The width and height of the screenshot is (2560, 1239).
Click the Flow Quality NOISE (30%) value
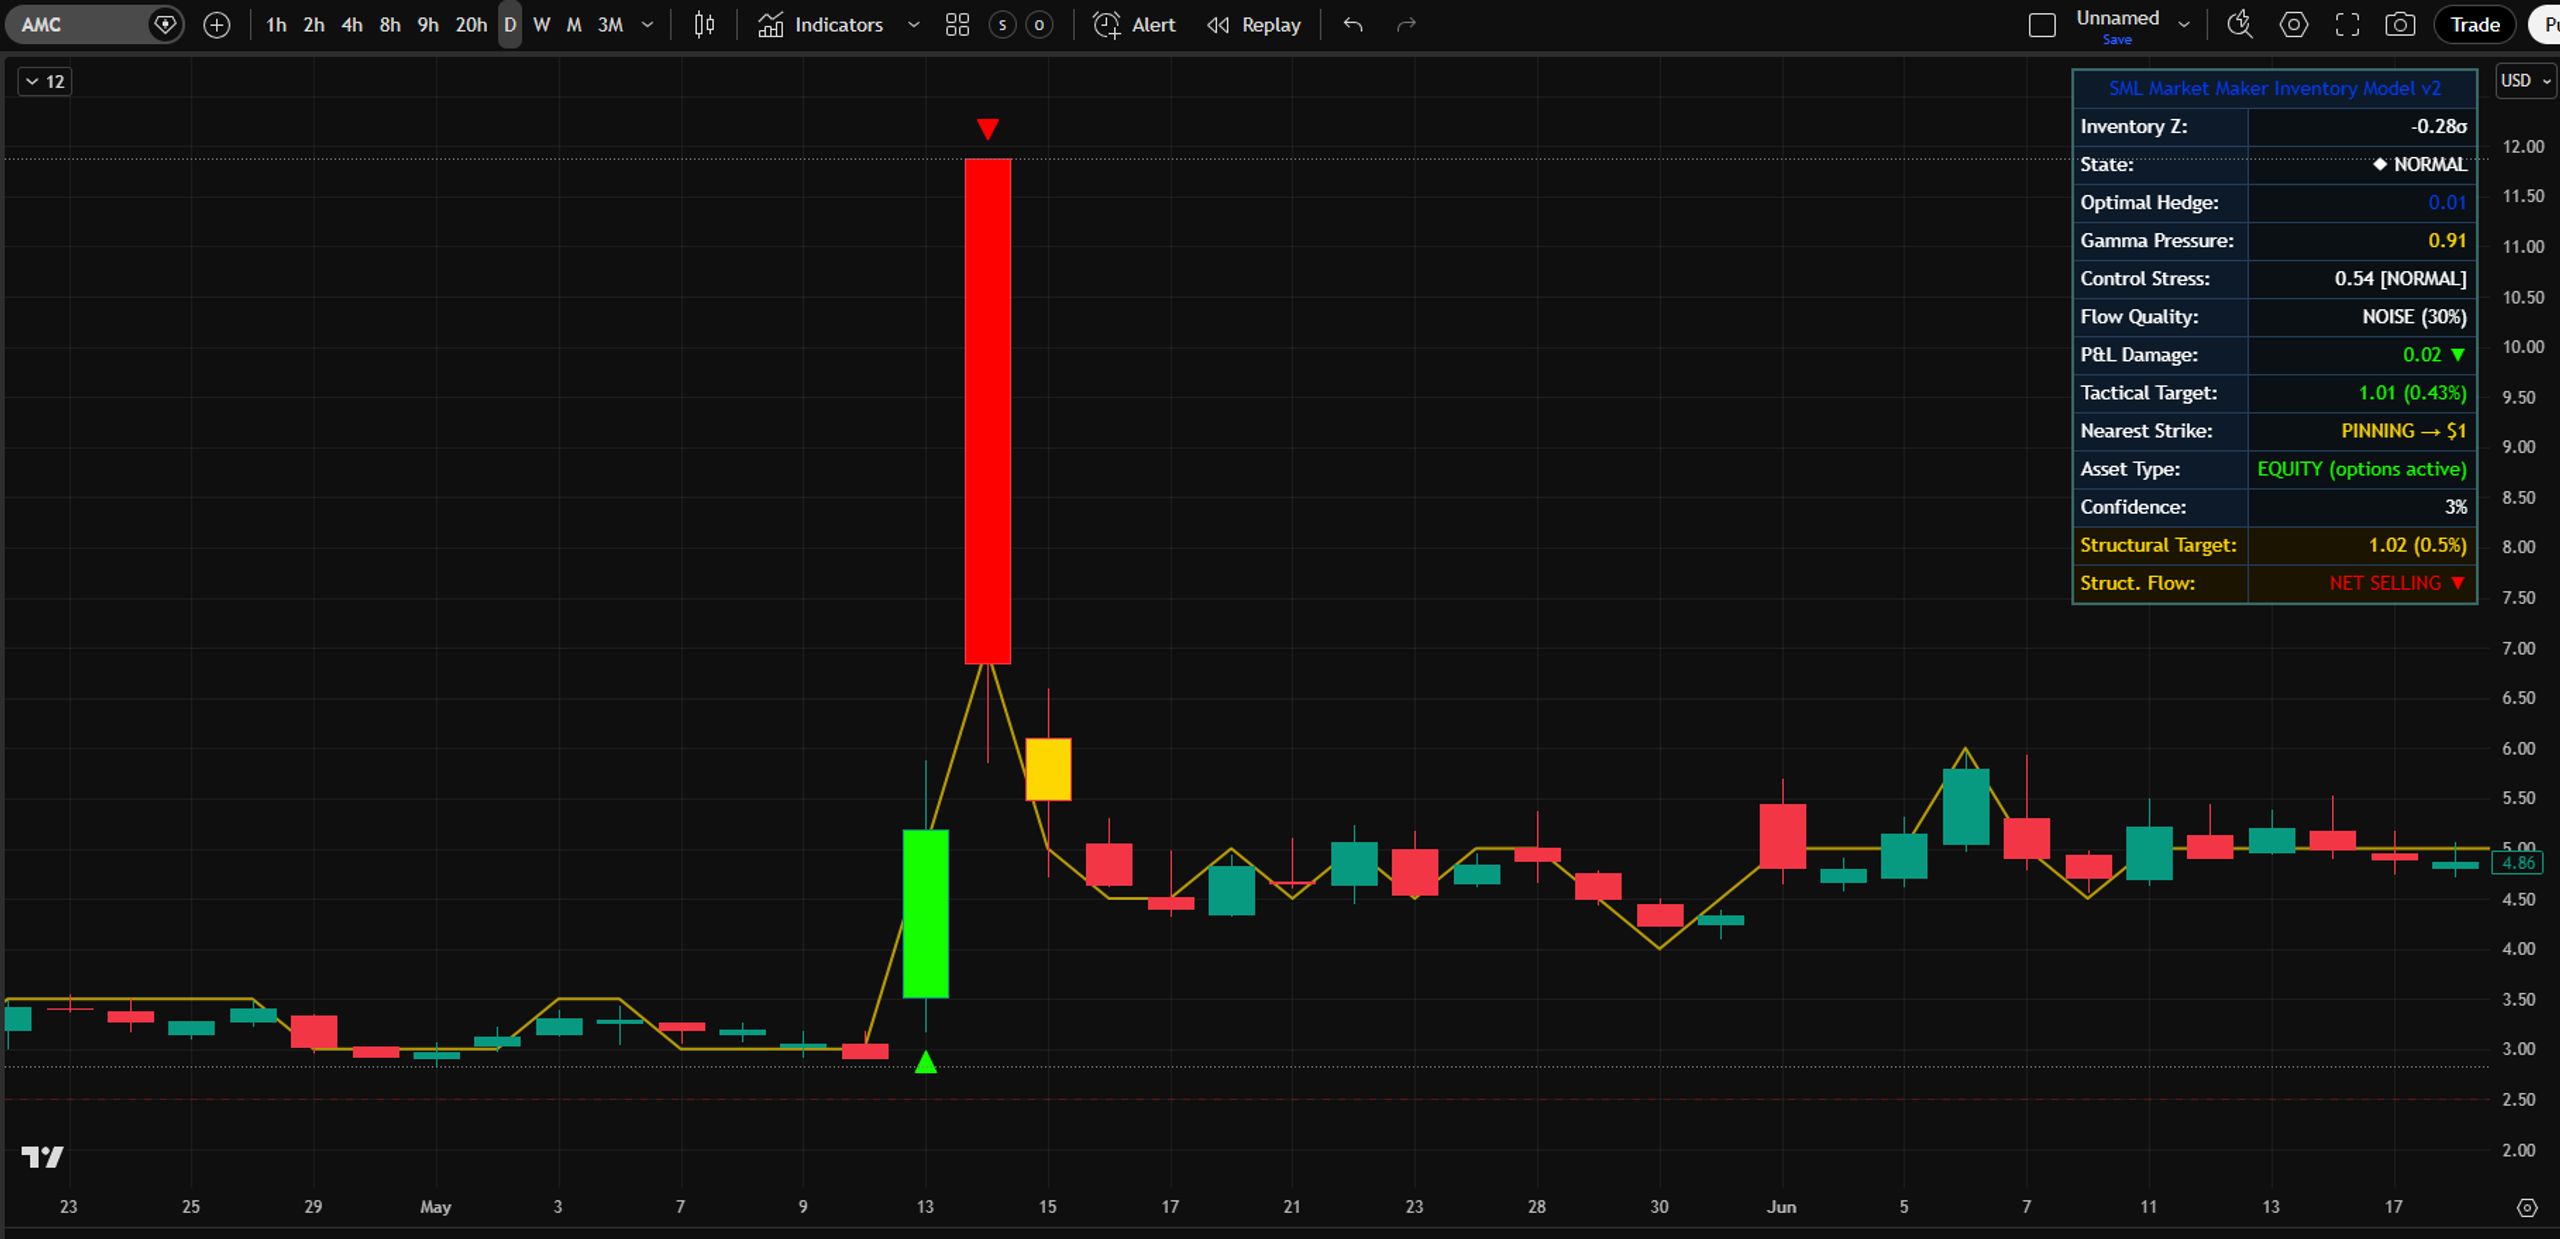click(2414, 317)
